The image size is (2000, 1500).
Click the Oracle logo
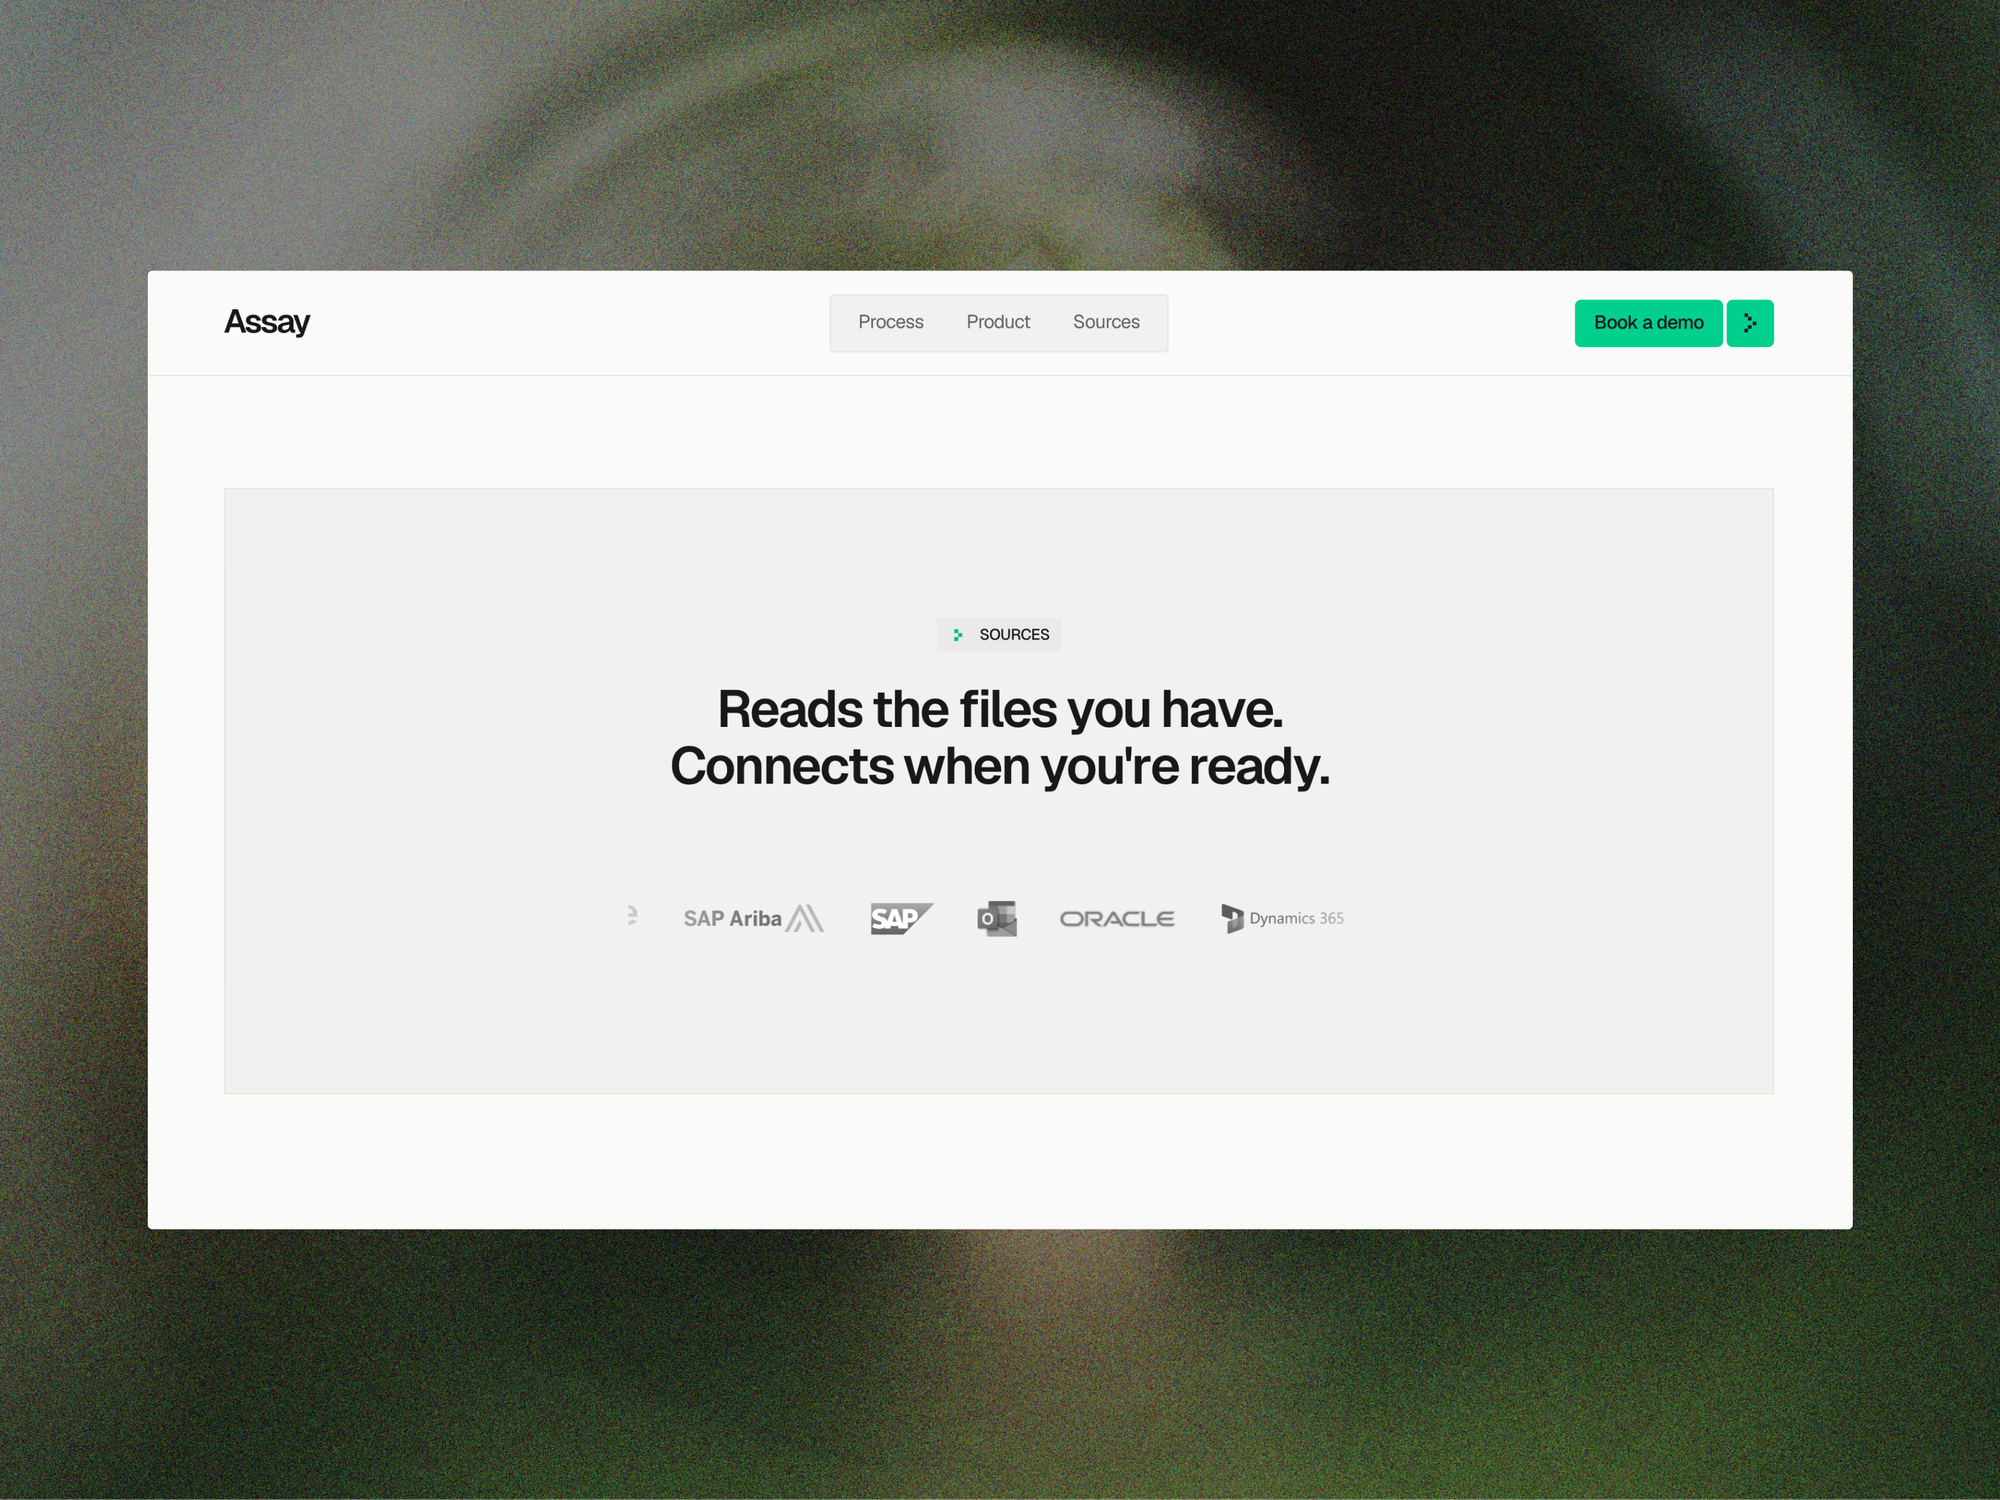coord(1117,918)
